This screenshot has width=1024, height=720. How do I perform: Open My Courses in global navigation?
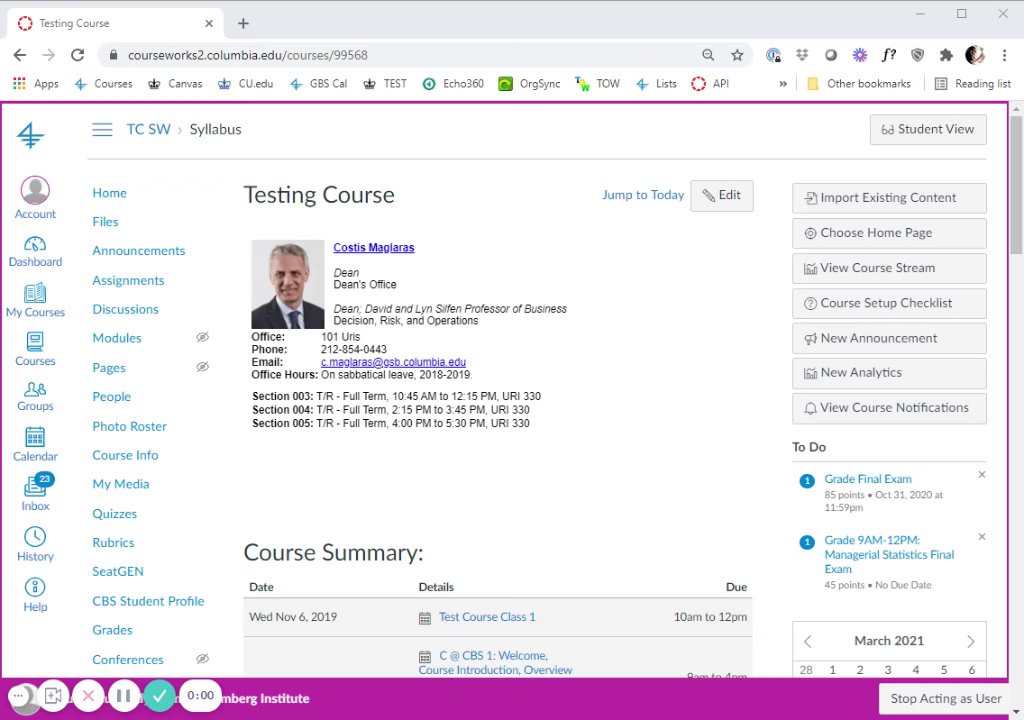pyautogui.click(x=35, y=301)
